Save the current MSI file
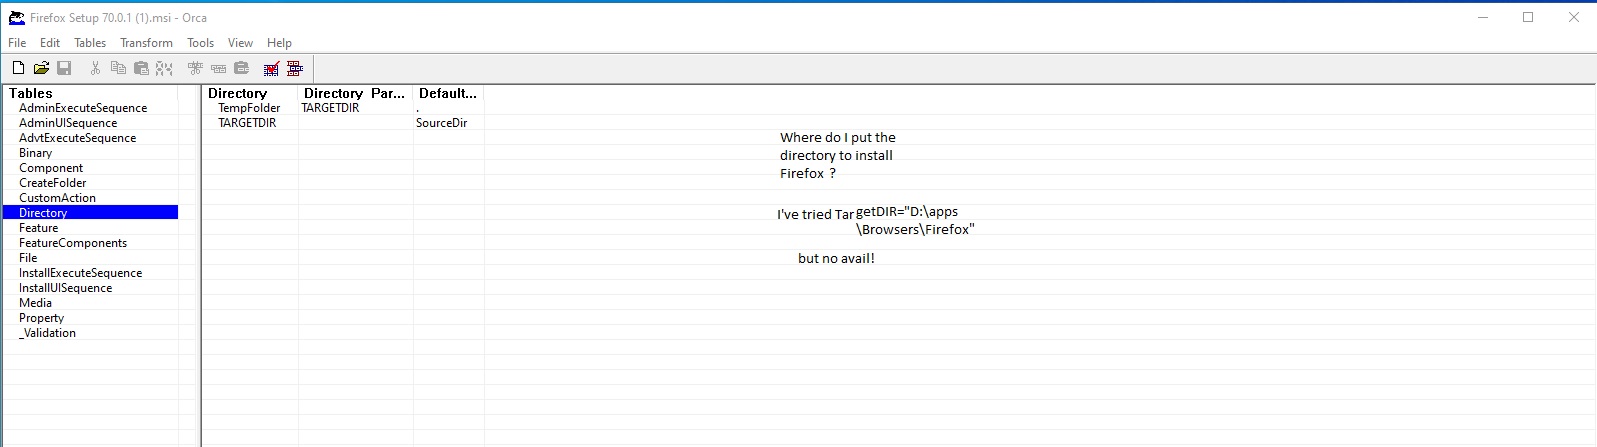This screenshot has height=447, width=1597. click(x=64, y=68)
